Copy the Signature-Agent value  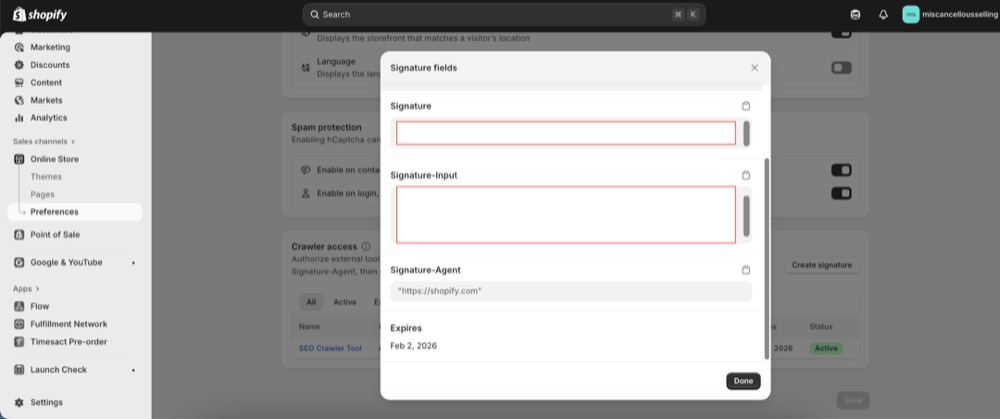(x=745, y=270)
